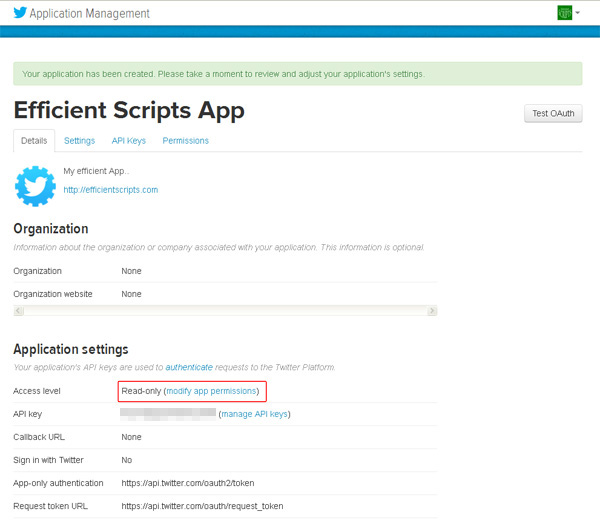Screen dimensions: 600x526
Task: Go to the API Keys tab
Action: (129, 141)
